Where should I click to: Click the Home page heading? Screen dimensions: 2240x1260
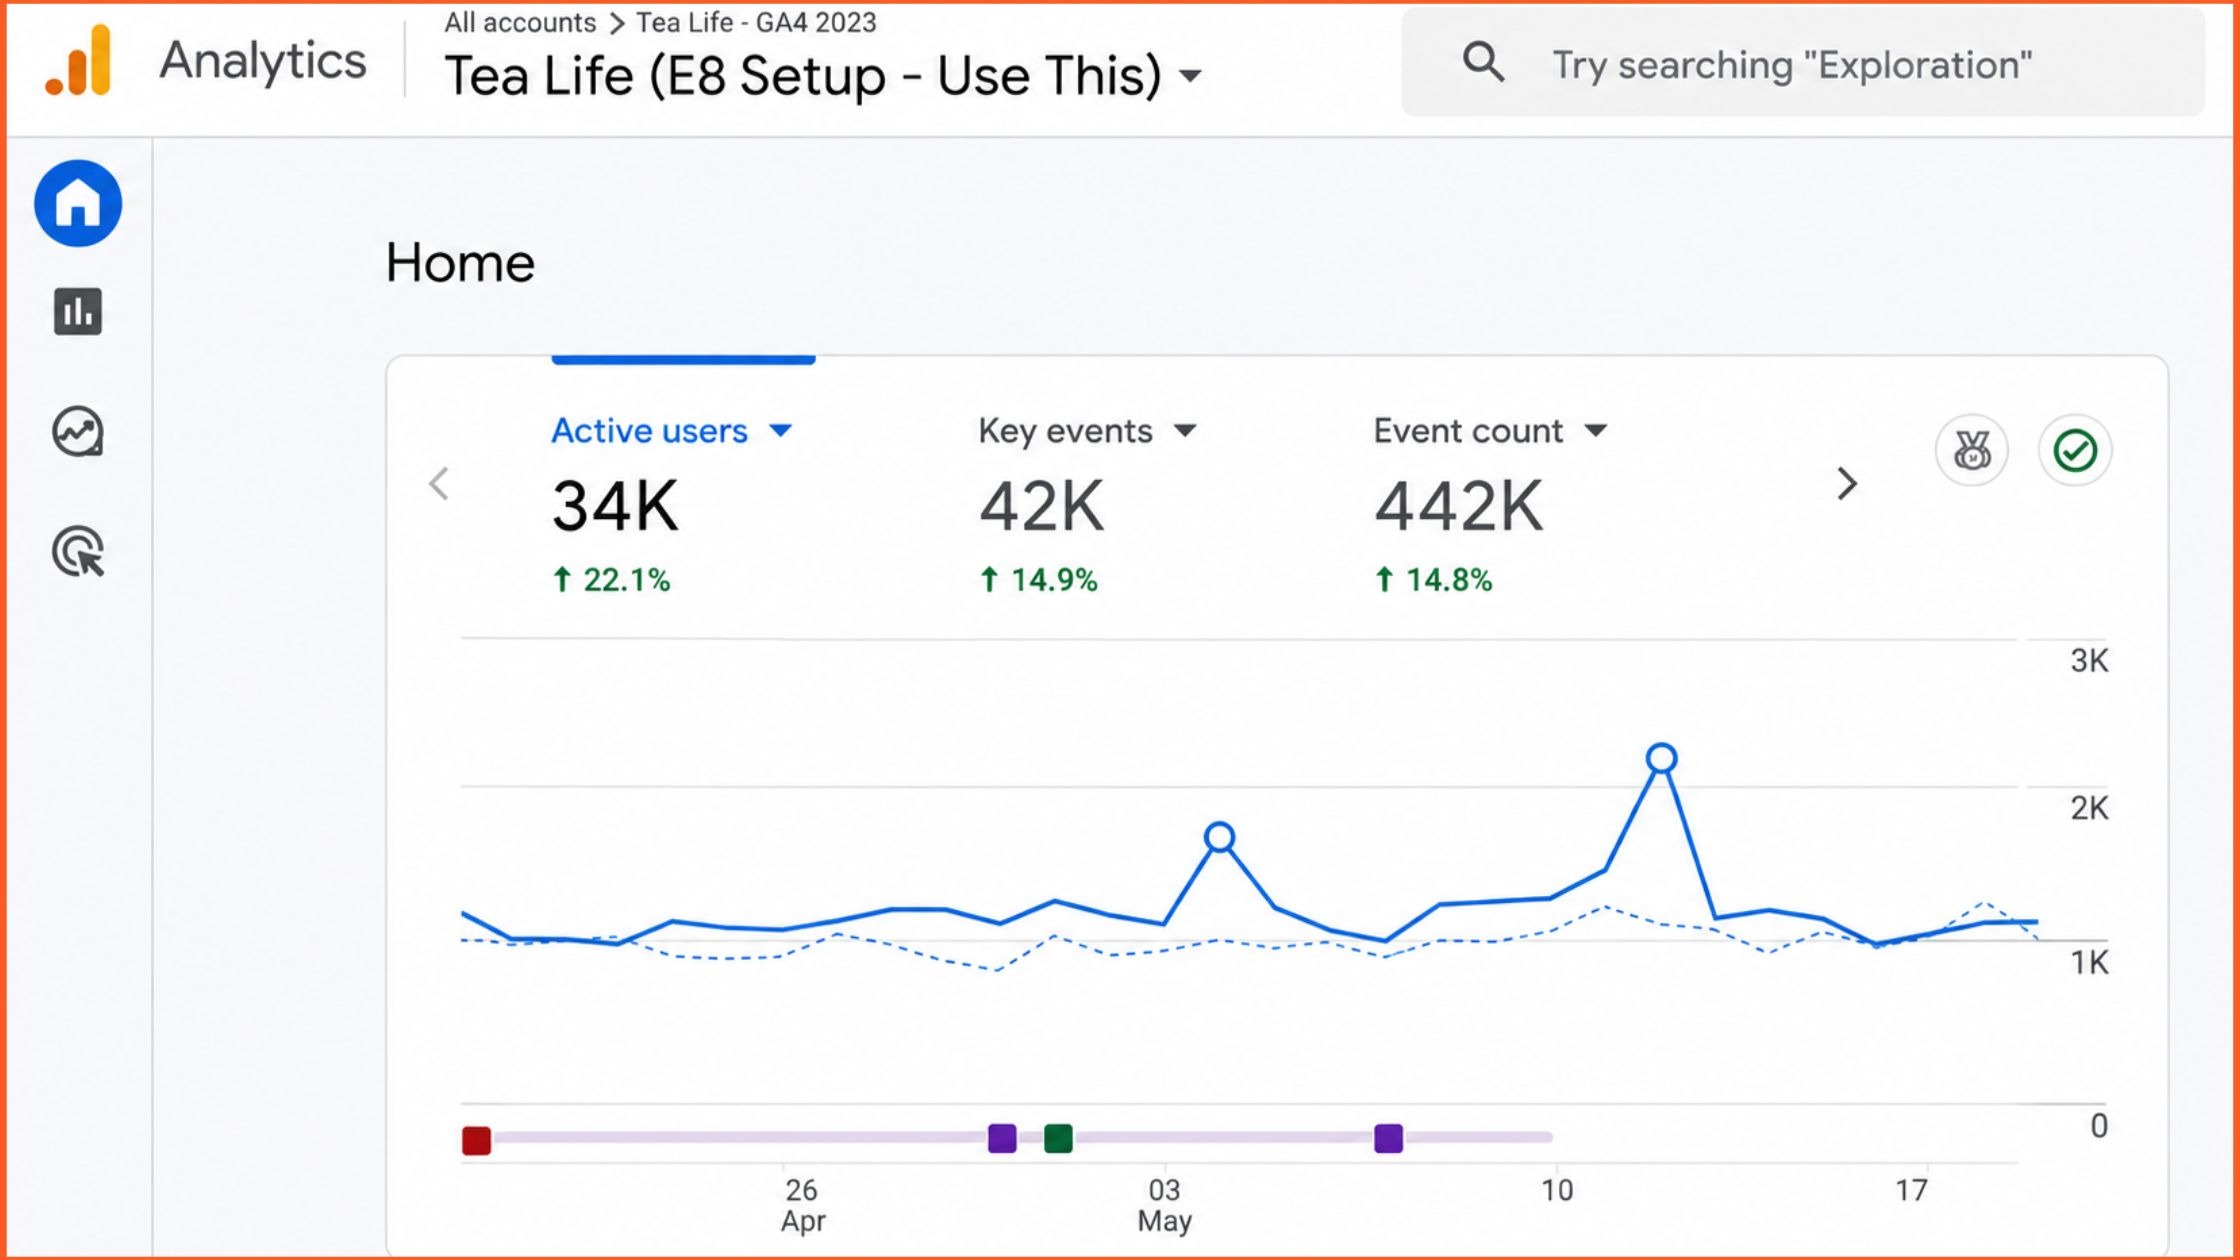(460, 263)
